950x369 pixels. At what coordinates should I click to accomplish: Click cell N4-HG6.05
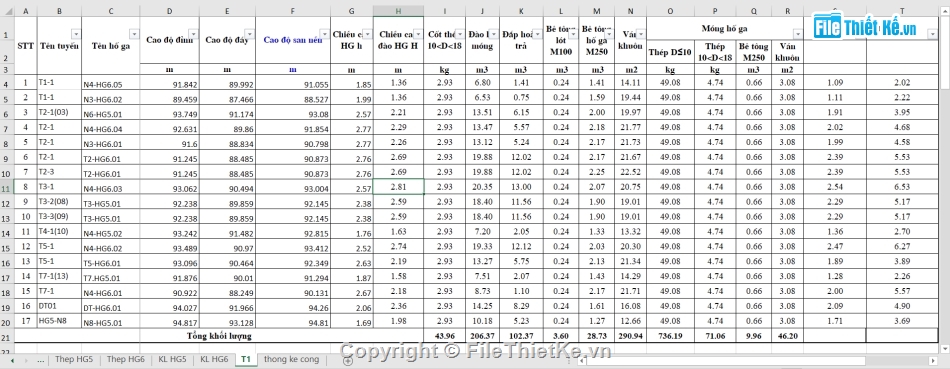[111, 83]
